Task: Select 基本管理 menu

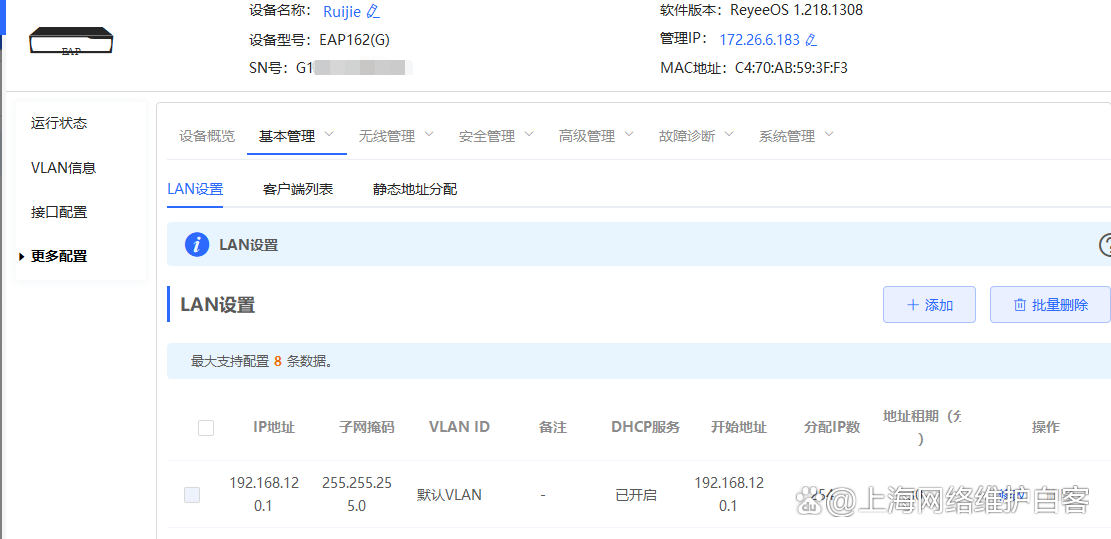Action: (287, 136)
